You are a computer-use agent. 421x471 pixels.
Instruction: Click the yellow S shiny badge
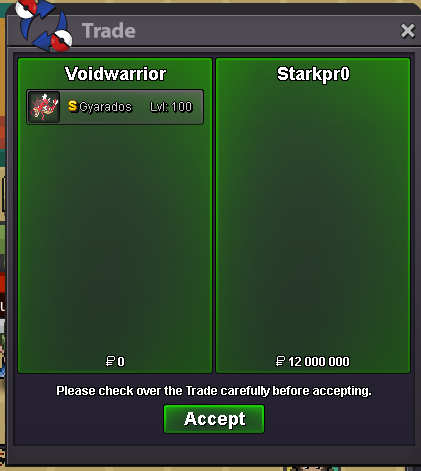point(73,106)
